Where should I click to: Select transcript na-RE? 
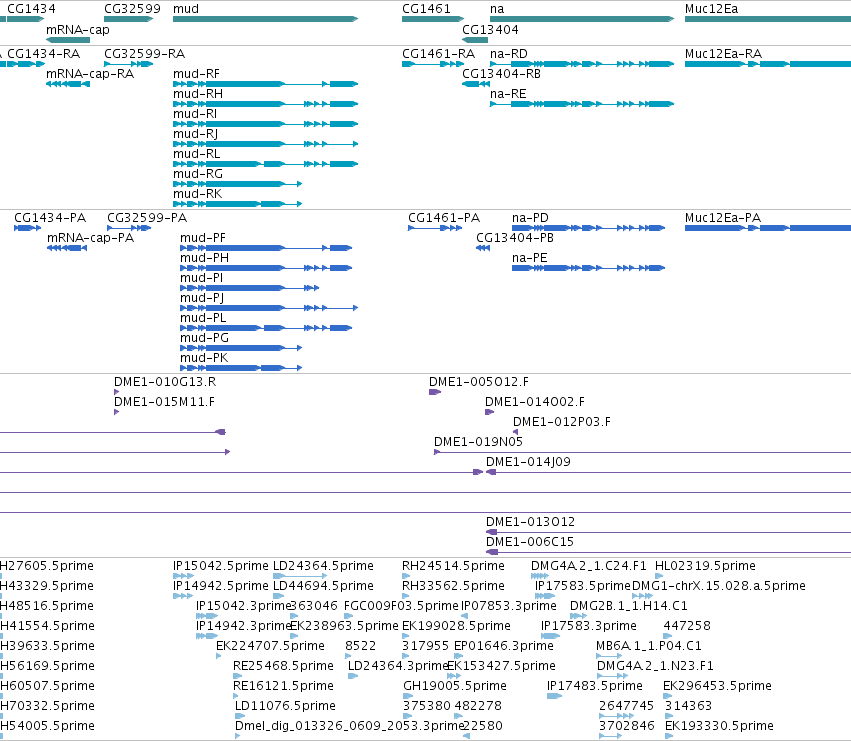[x=582, y=104]
